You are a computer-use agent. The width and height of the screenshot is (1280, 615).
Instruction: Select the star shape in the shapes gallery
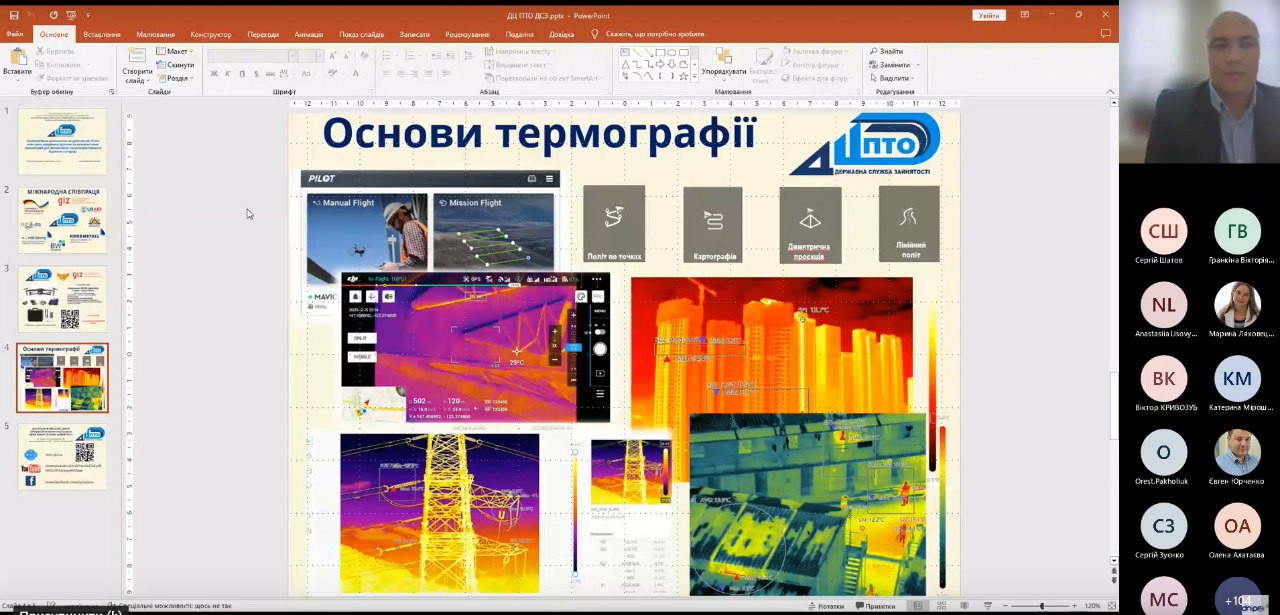point(683,76)
